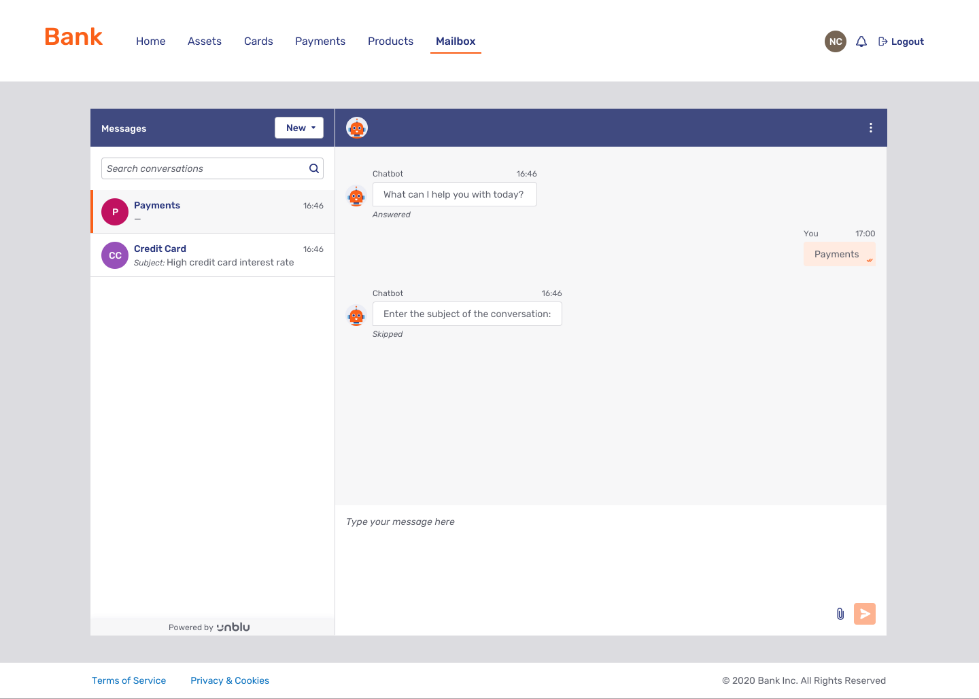Image resolution: width=979 pixels, height=699 pixels.
Task: Click the chatbot avatar in chat header
Action: coord(357,127)
